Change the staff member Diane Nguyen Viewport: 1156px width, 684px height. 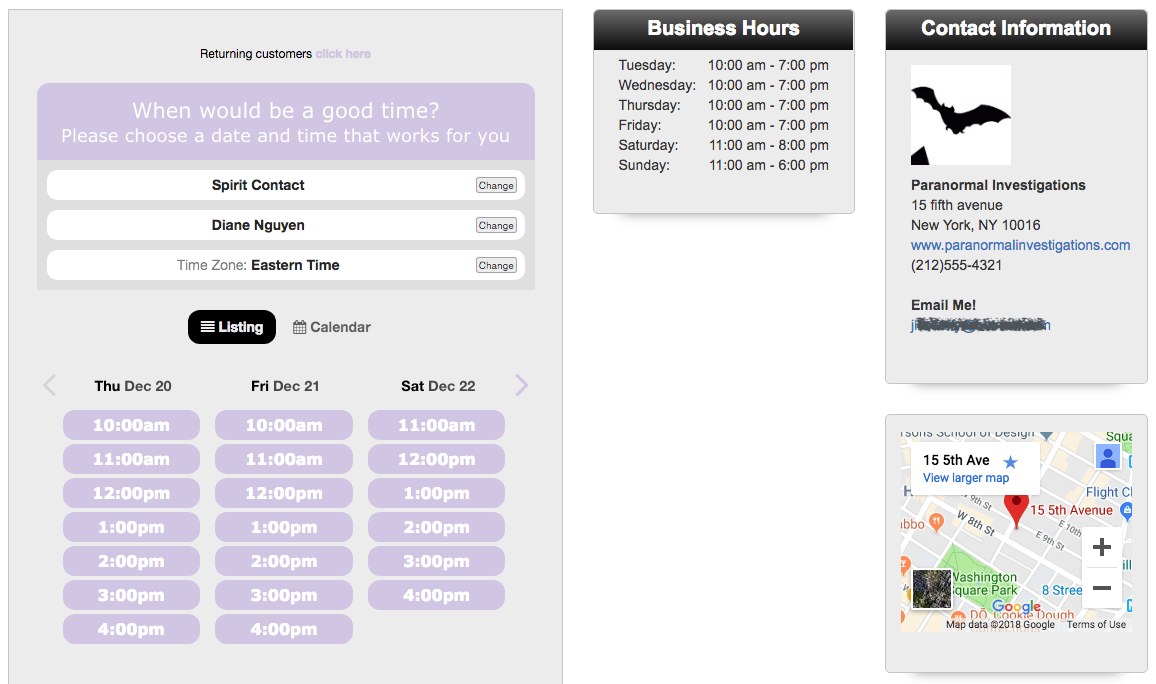point(496,225)
